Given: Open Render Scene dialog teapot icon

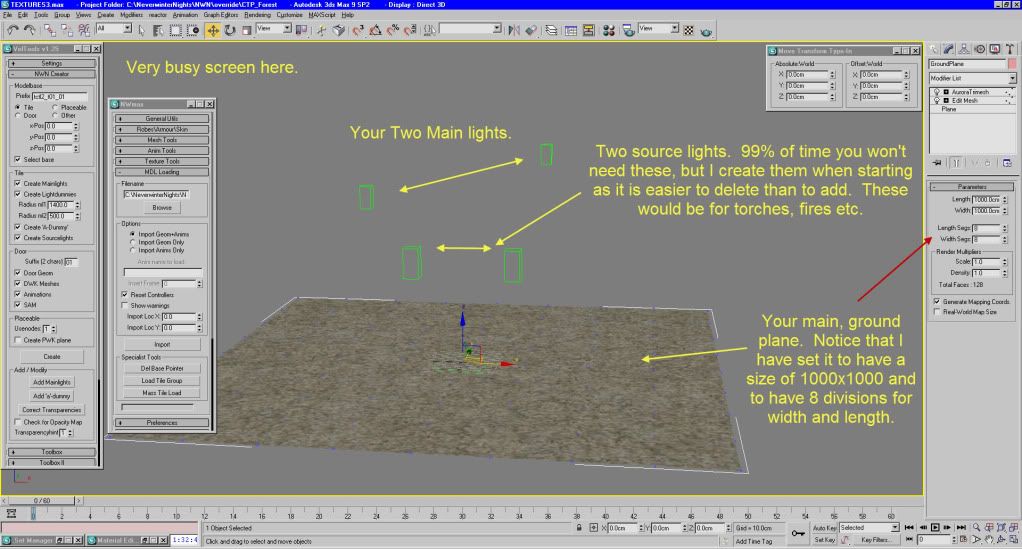Looking at the screenshot, I should 628,30.
